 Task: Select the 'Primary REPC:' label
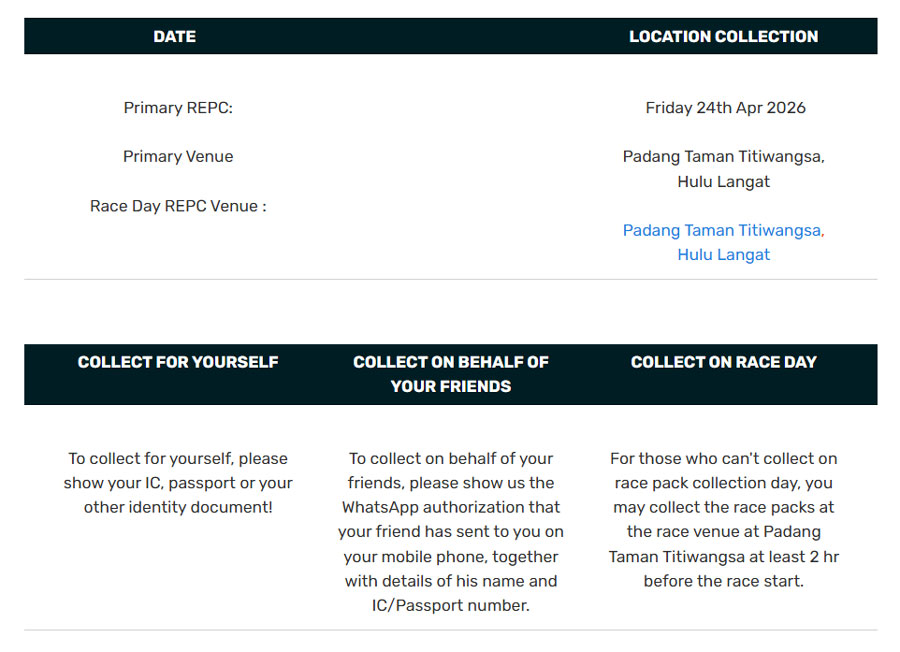click(x=178, y=108)
